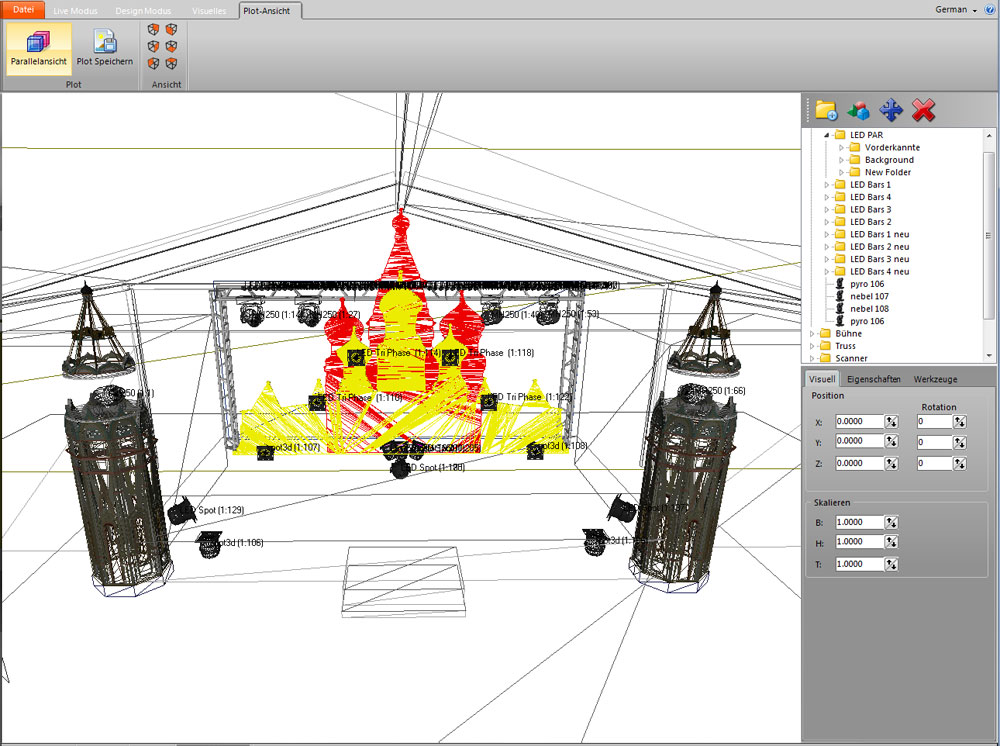The height and width of the screenshot is (746, 1000).
Task: Expand the LED Bars 1 folder
Action: pos(827,185)
